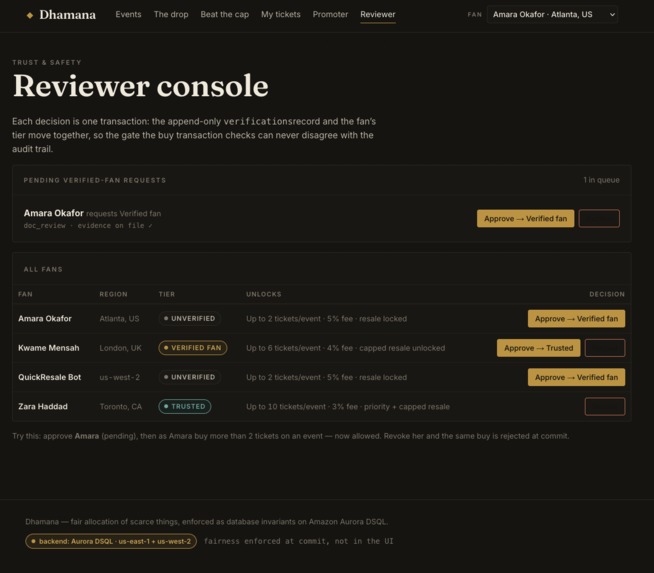654x573 pixels.
Task: Open The drop tab
Action: coord(171,14)
